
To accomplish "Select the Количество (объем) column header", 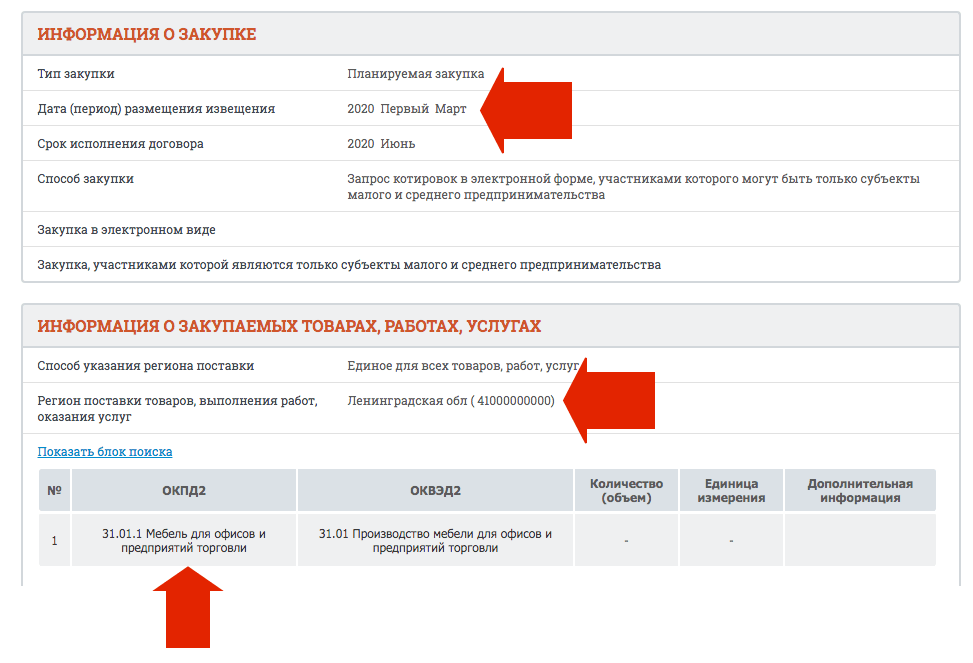I will pos(626,491).
